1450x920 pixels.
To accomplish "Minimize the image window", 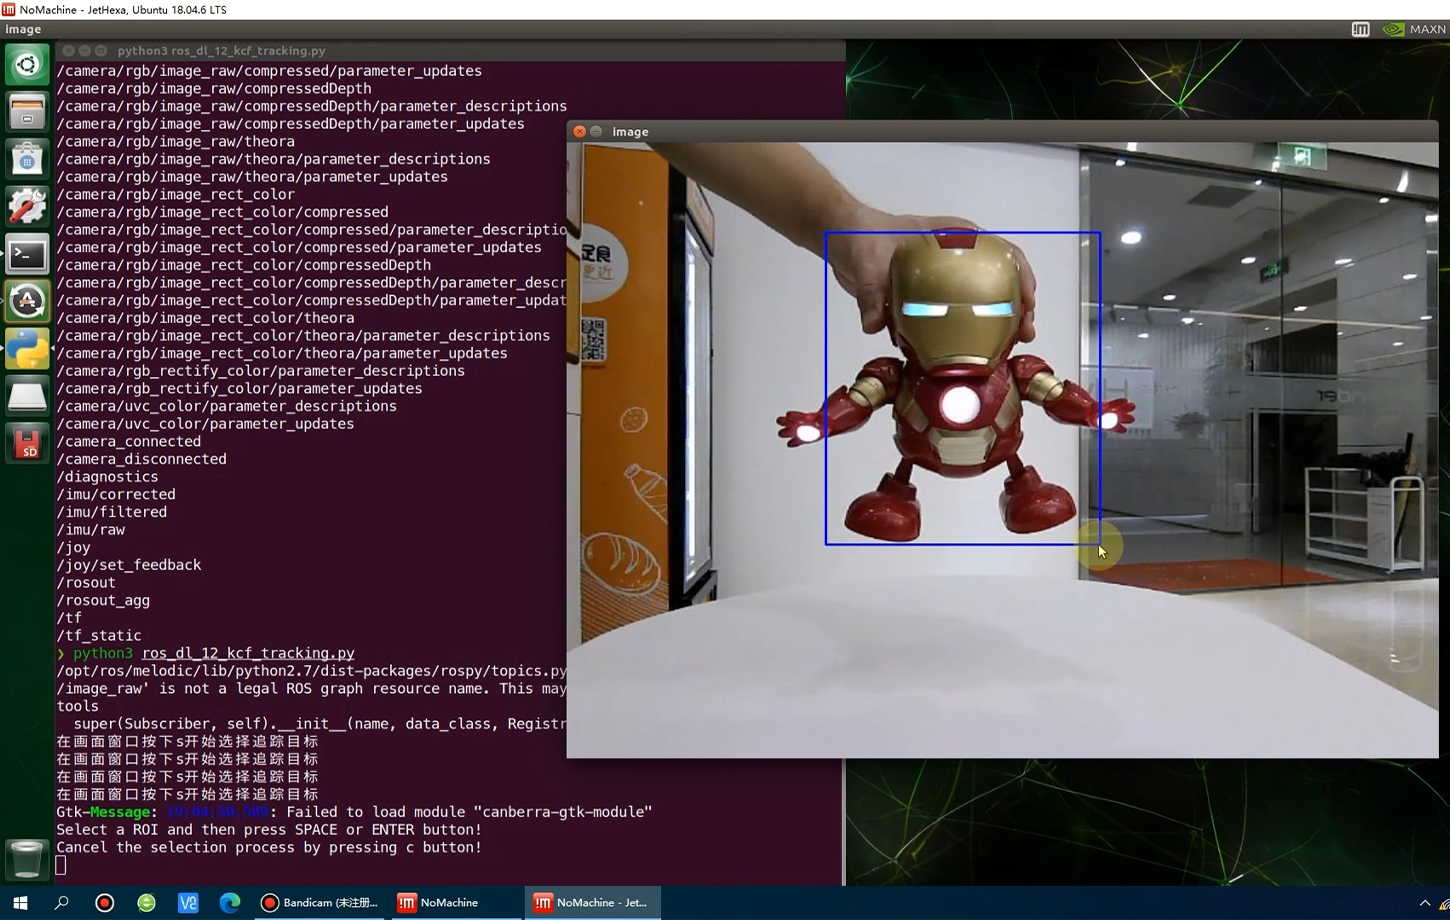I will click(596, 131).
